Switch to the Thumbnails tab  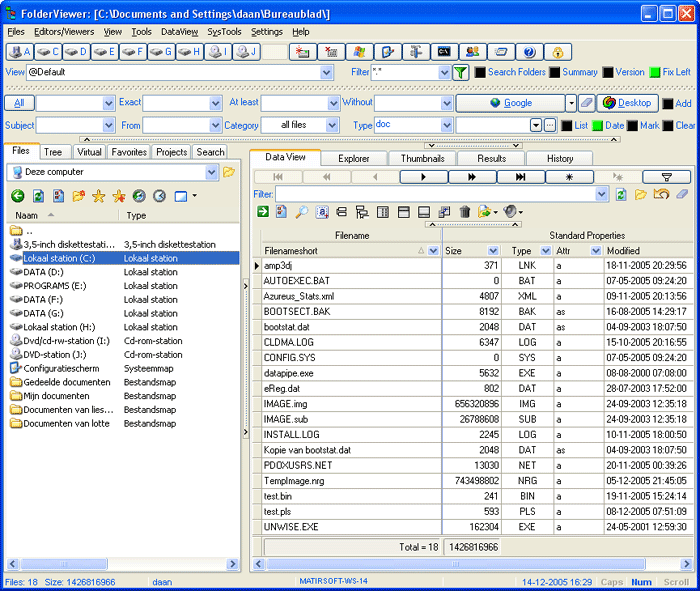[422, 158]
